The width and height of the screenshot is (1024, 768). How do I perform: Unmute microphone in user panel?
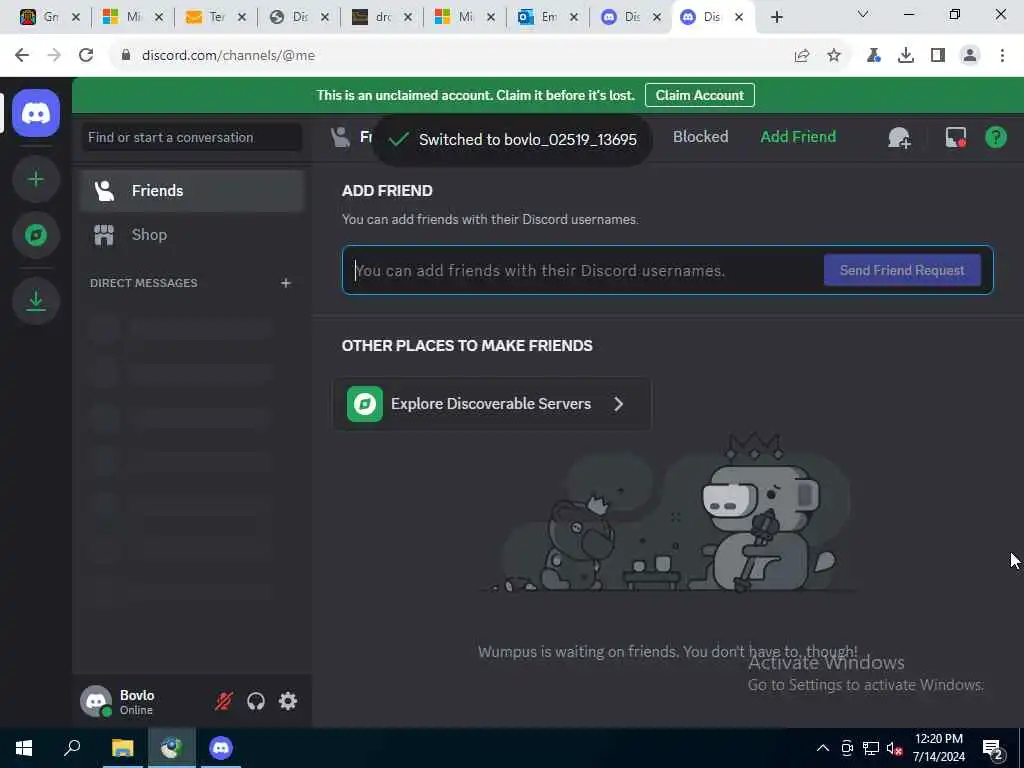click(224, 701)
